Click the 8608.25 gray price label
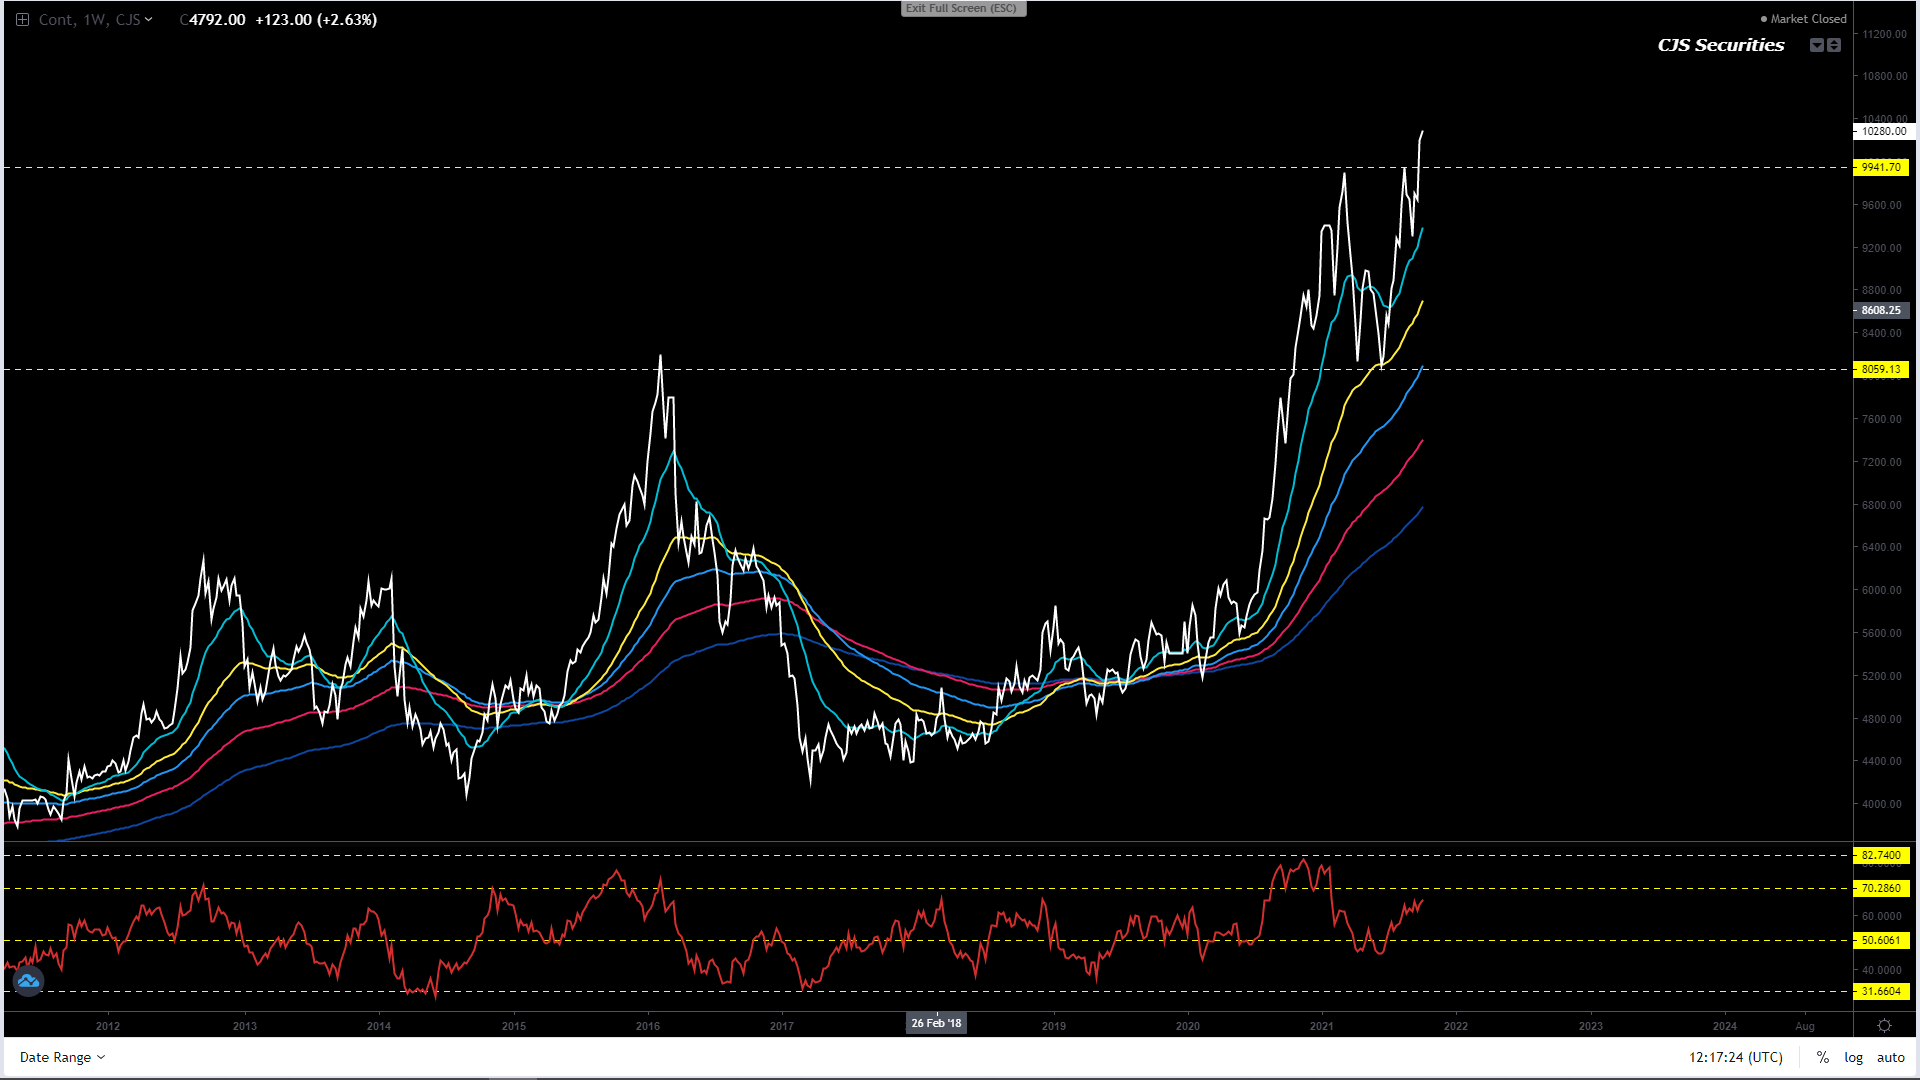The image size is (1920, 1080). 1881,310
